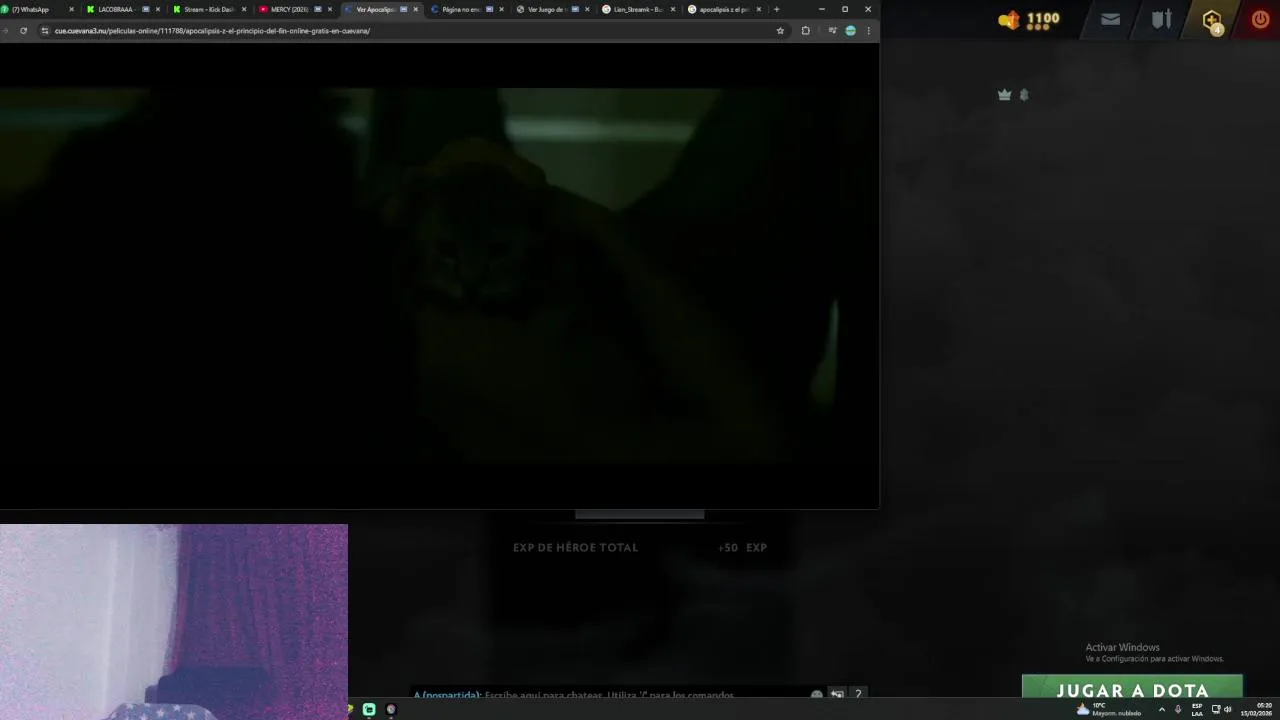Reload the cuevana page
Image resolution: width=1280 pixels, height=720 pixels.
[23, 31]
